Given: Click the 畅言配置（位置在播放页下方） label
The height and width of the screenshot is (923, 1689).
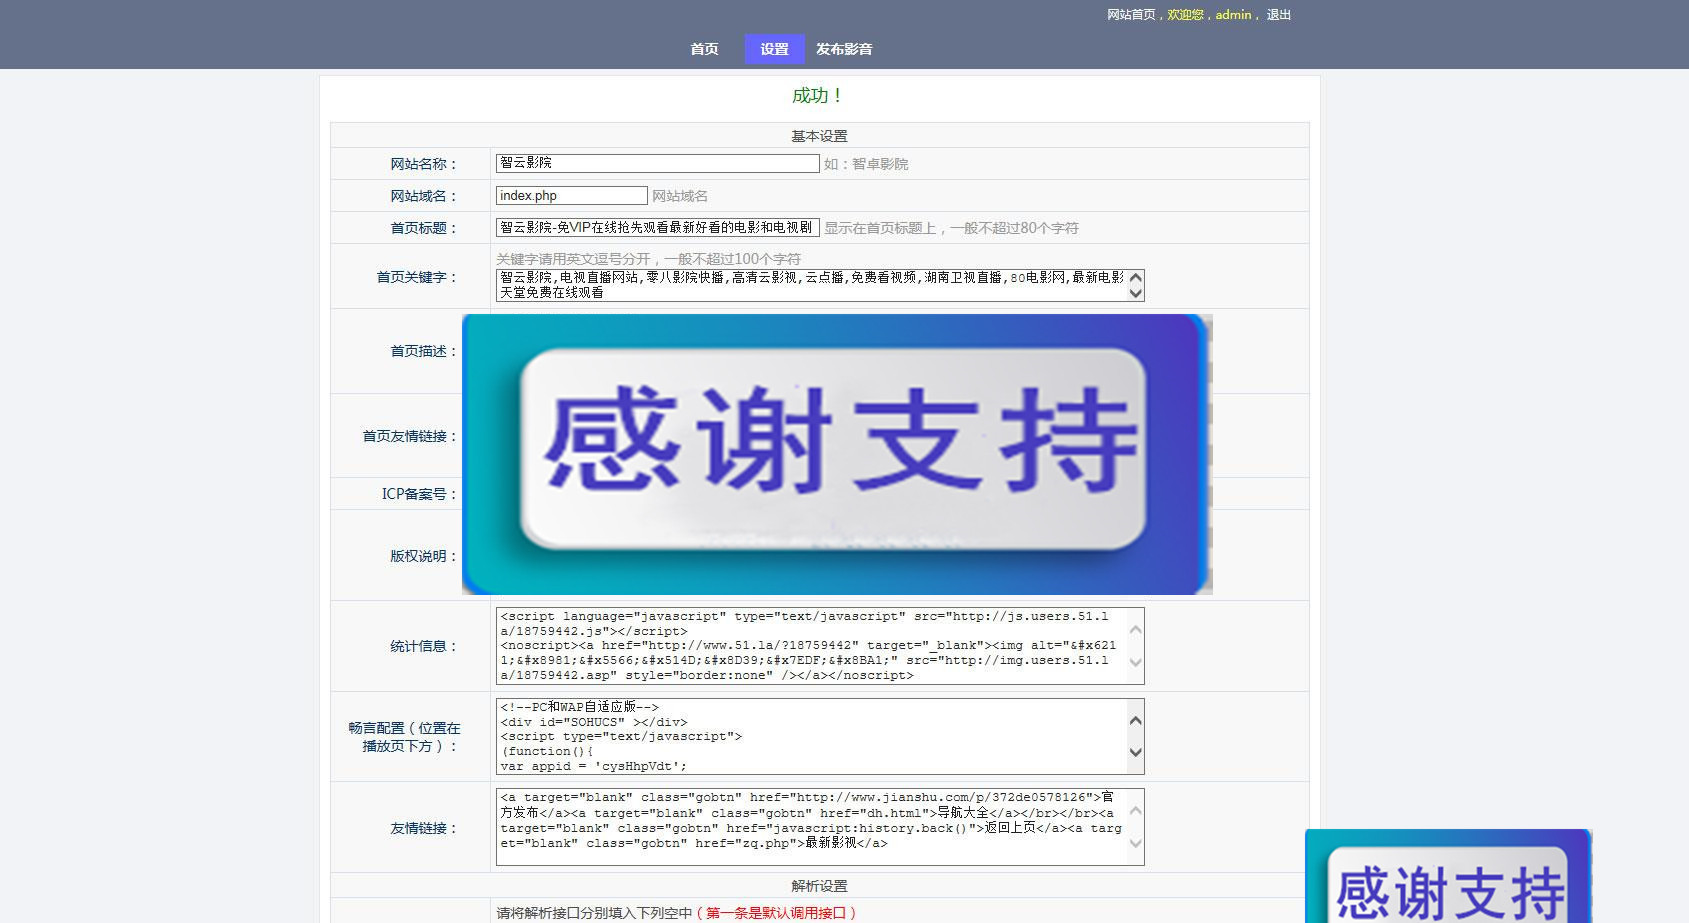Looking at the screenshot, I should click(x=405, y=737).
